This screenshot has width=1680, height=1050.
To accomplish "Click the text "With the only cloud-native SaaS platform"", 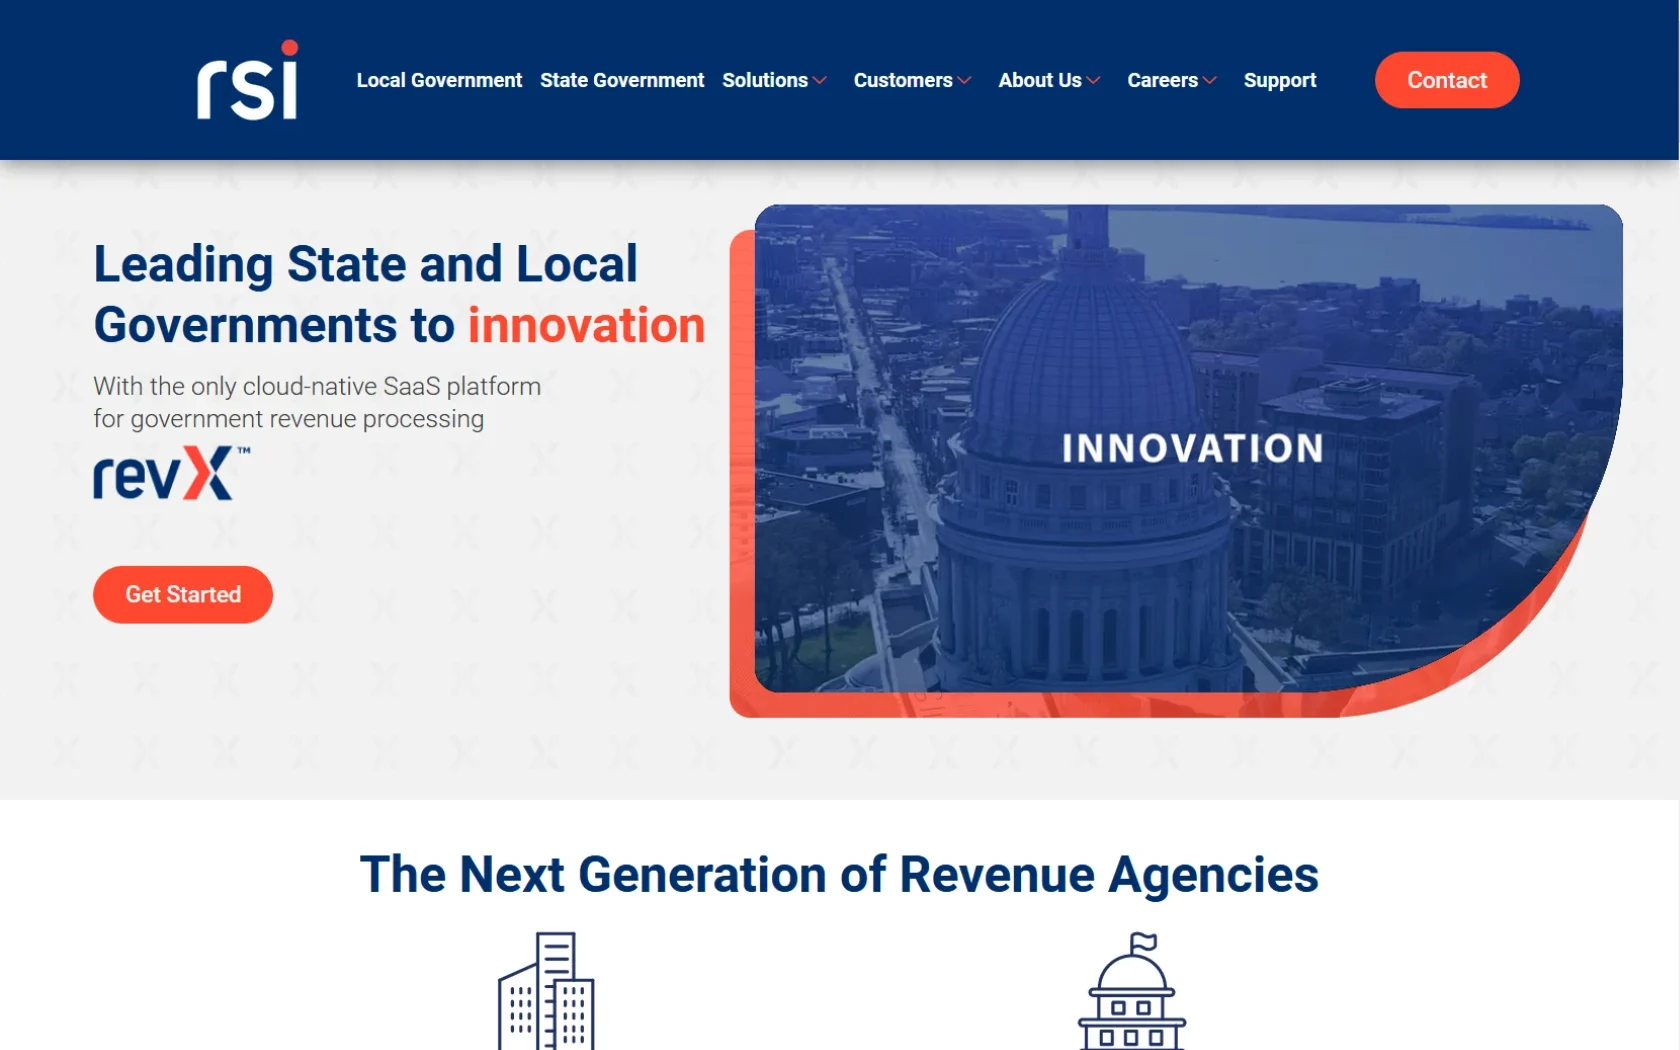I will pos(317,386).
